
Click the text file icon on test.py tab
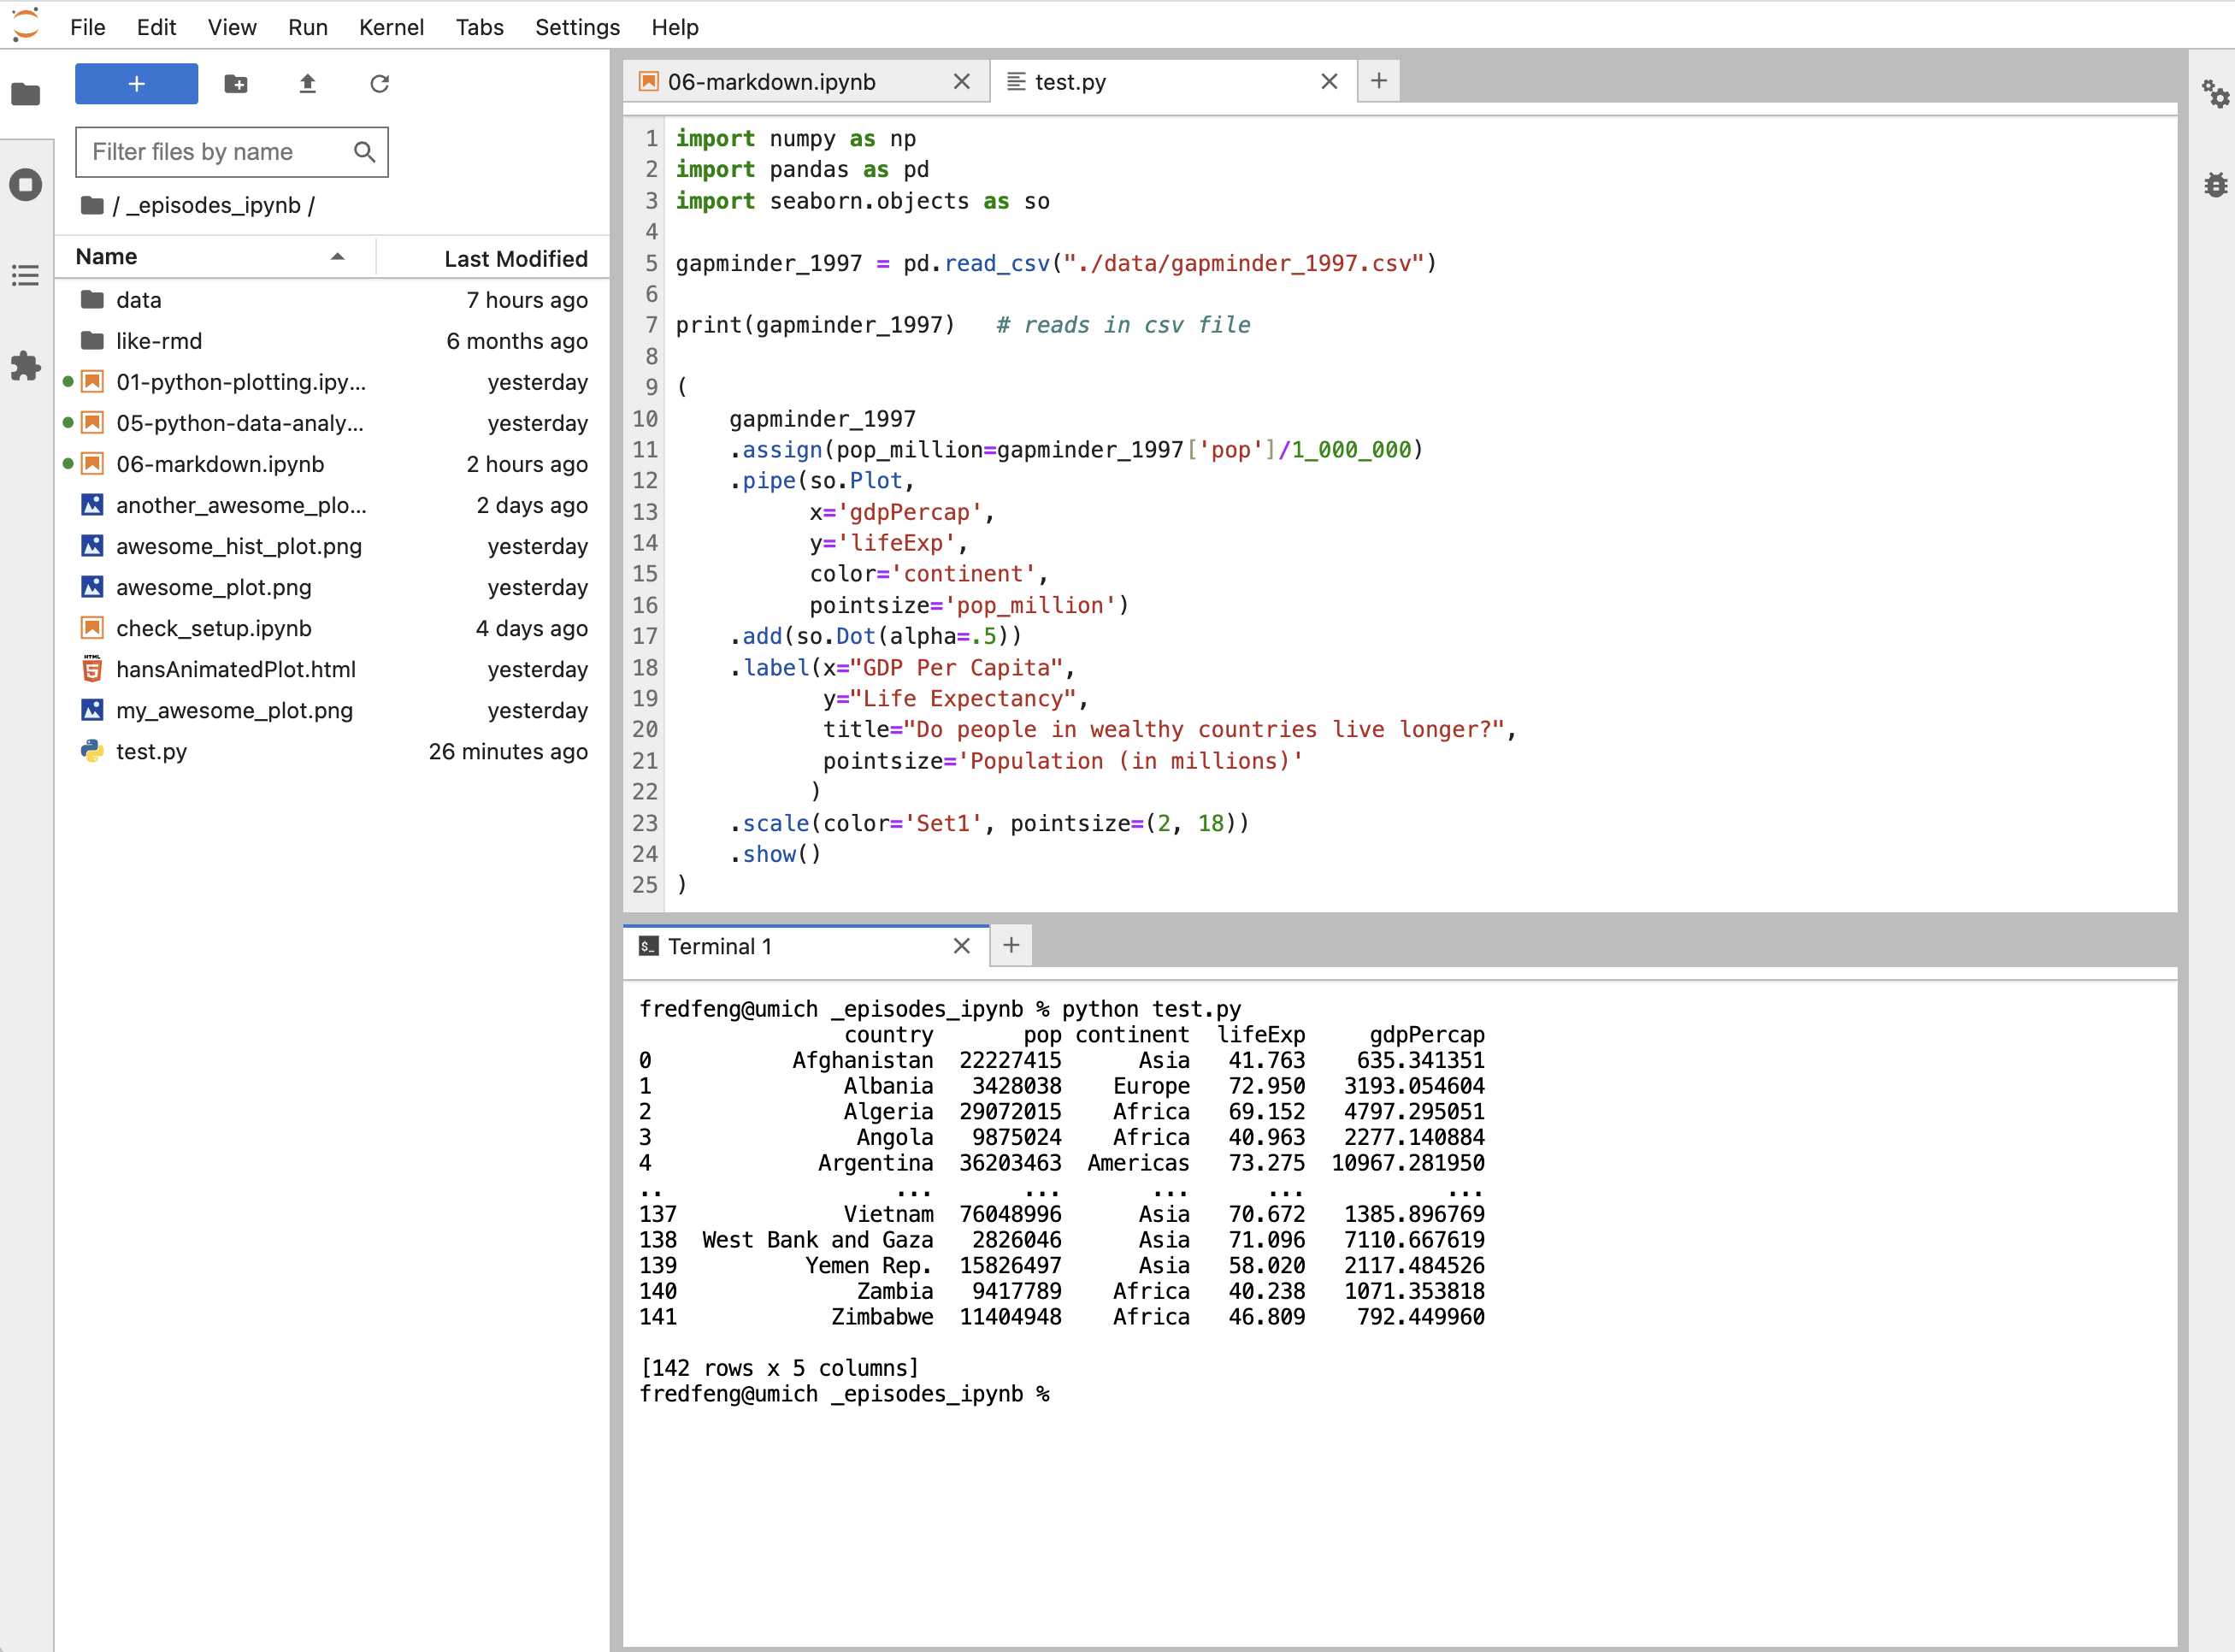[1016, 81]
